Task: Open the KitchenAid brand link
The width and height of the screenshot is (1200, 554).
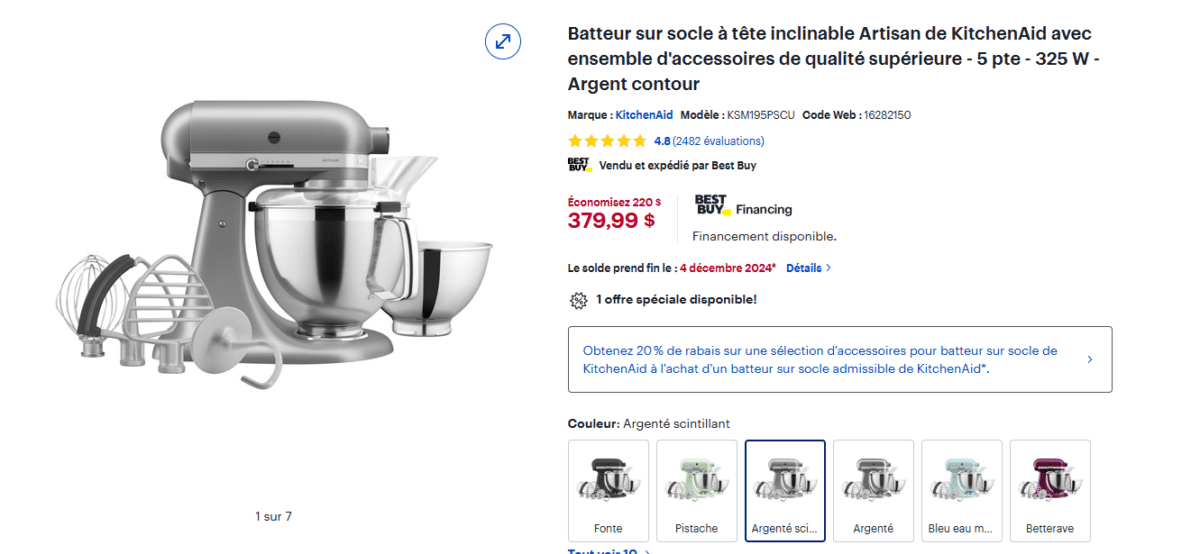Action: (644, 115)
